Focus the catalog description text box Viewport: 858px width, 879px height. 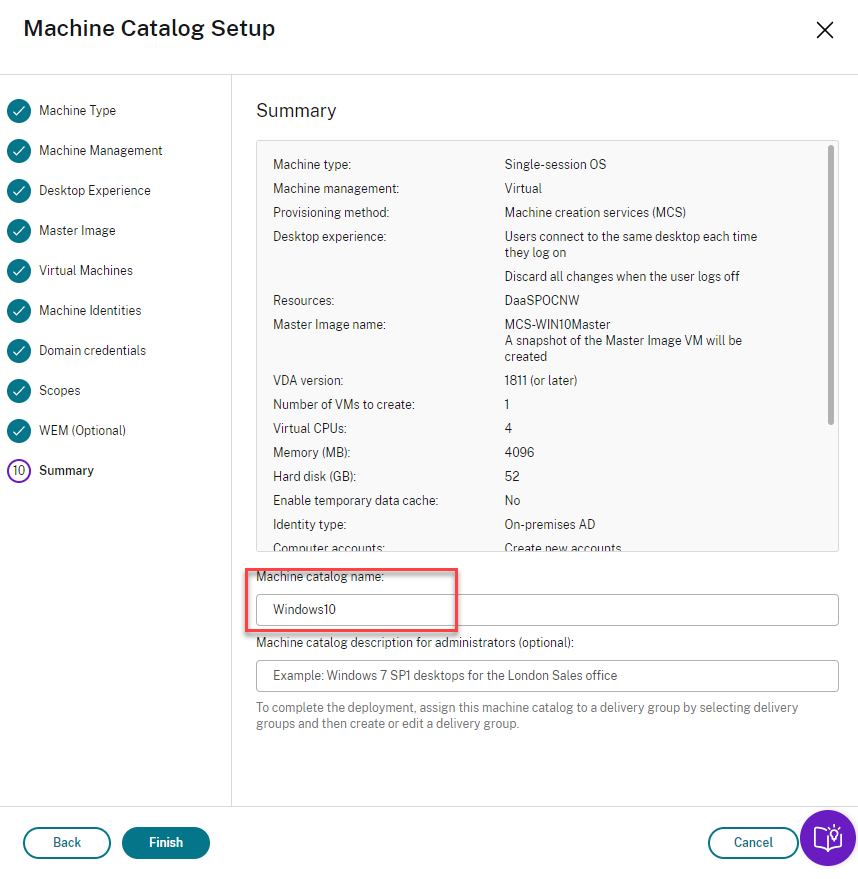point(547,676)
